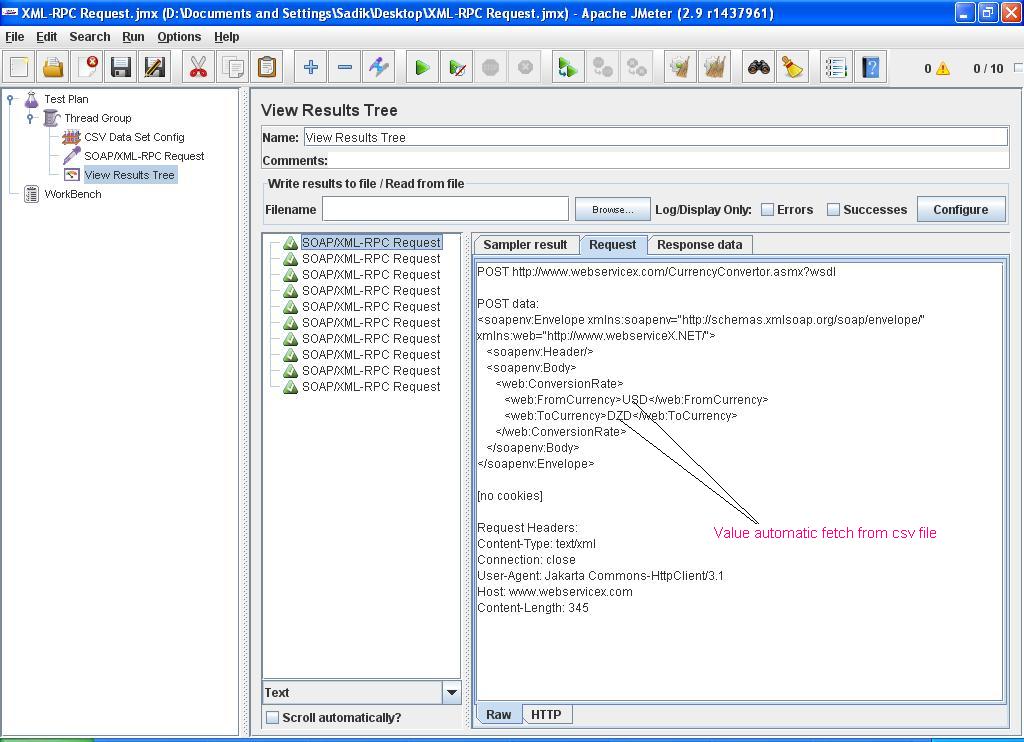Select View Results Tree tree item
The height and width of the screenshot is (742, 1024).
[129, 175]
